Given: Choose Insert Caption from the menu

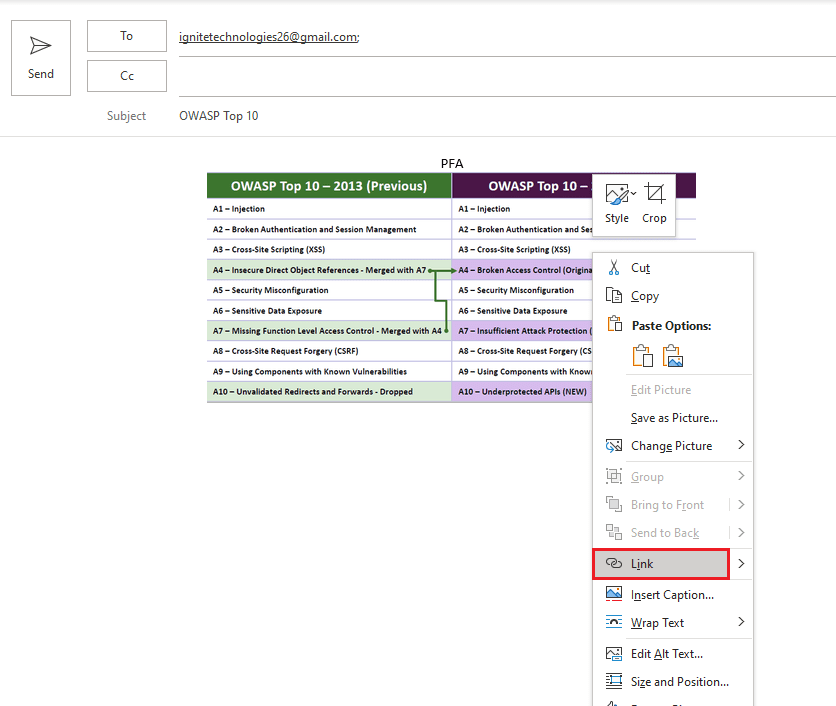Looking at the screenshot, I should [672, 595].
